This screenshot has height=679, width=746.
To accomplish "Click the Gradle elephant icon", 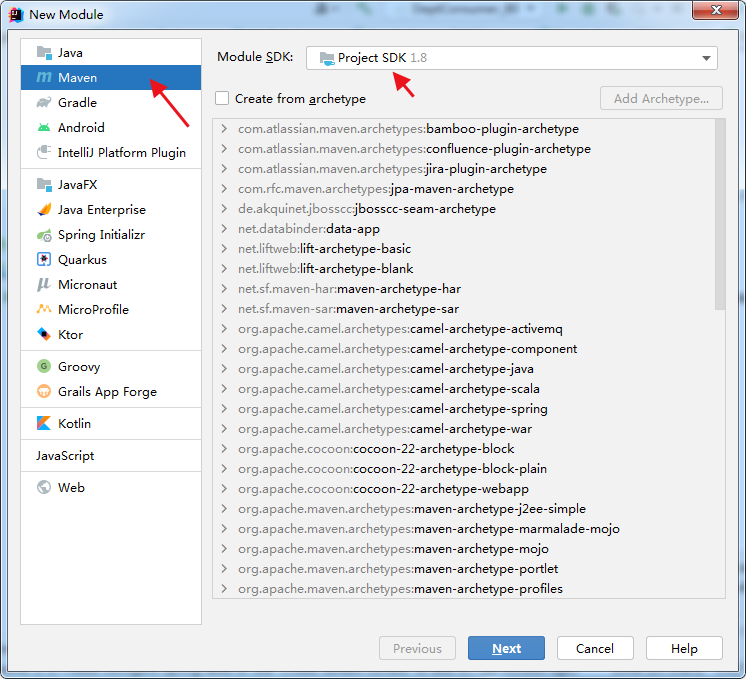I will (44, 103).
